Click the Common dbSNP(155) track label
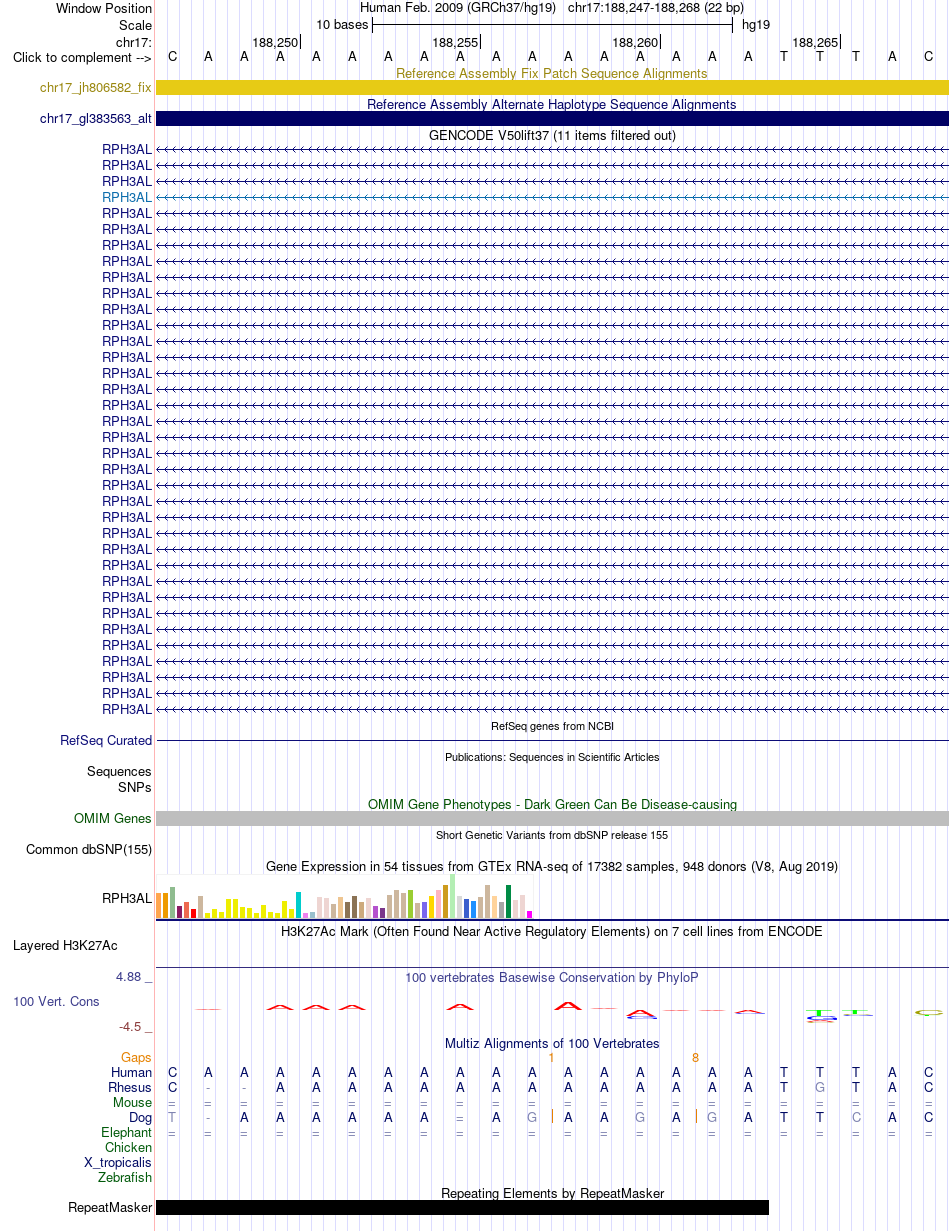 [89, 850]
